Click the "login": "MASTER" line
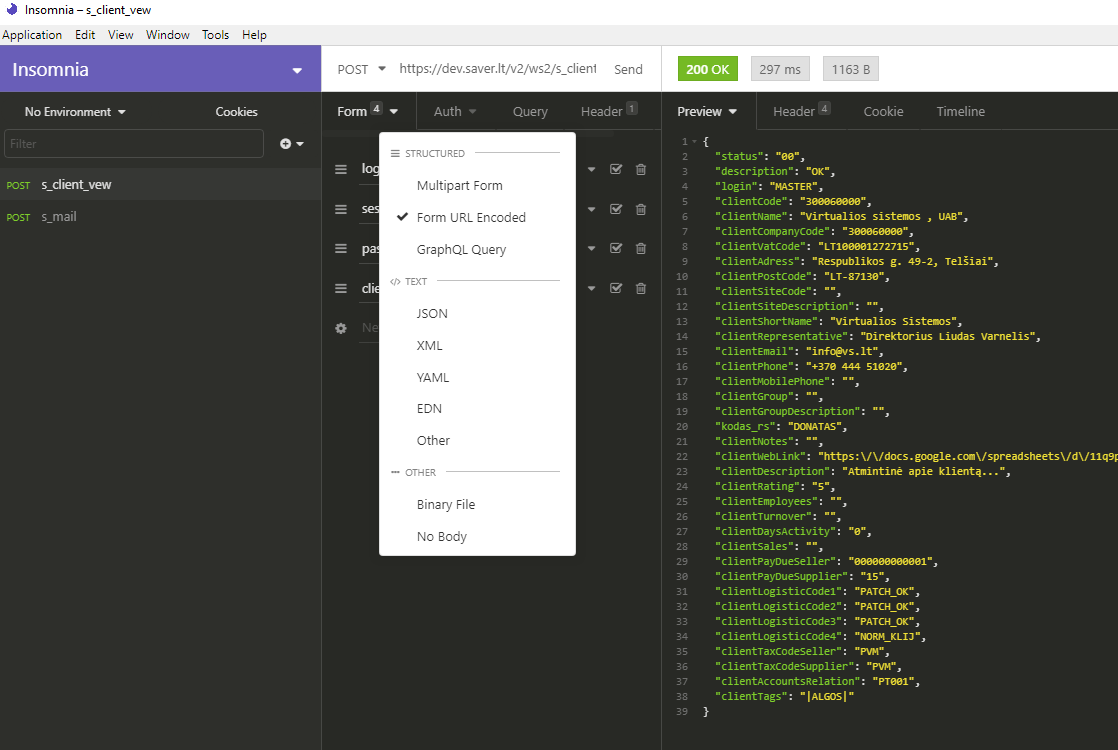The image size is (1118, 750). coord(769,186)
